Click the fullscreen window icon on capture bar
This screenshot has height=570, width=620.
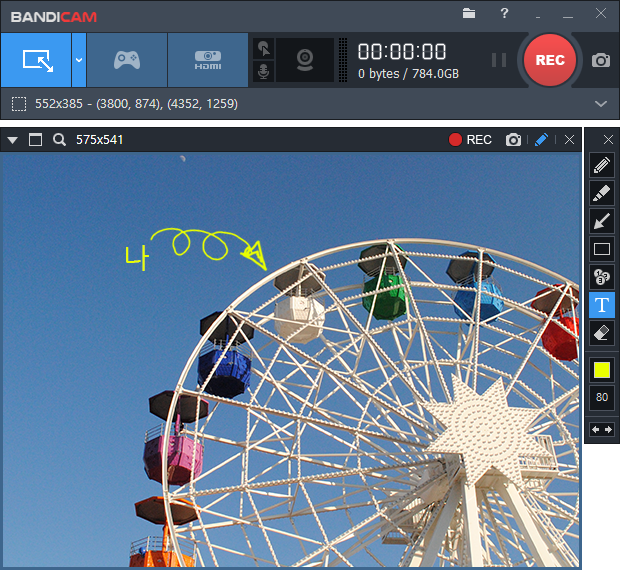[35, 140]
